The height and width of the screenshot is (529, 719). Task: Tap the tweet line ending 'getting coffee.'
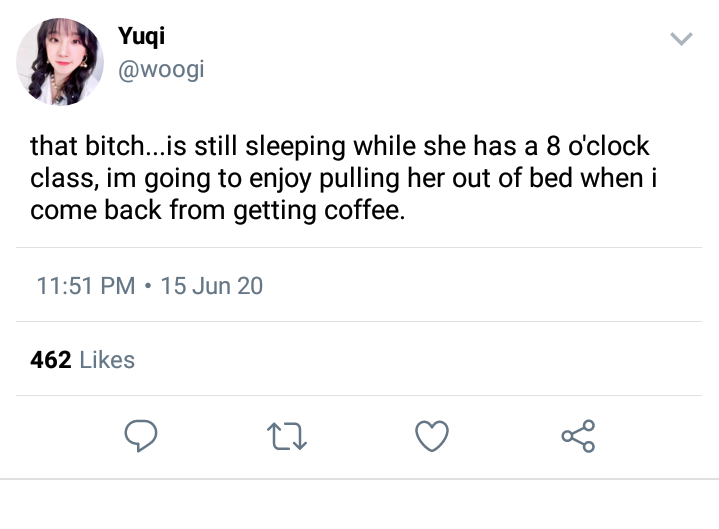coord(218,210)
